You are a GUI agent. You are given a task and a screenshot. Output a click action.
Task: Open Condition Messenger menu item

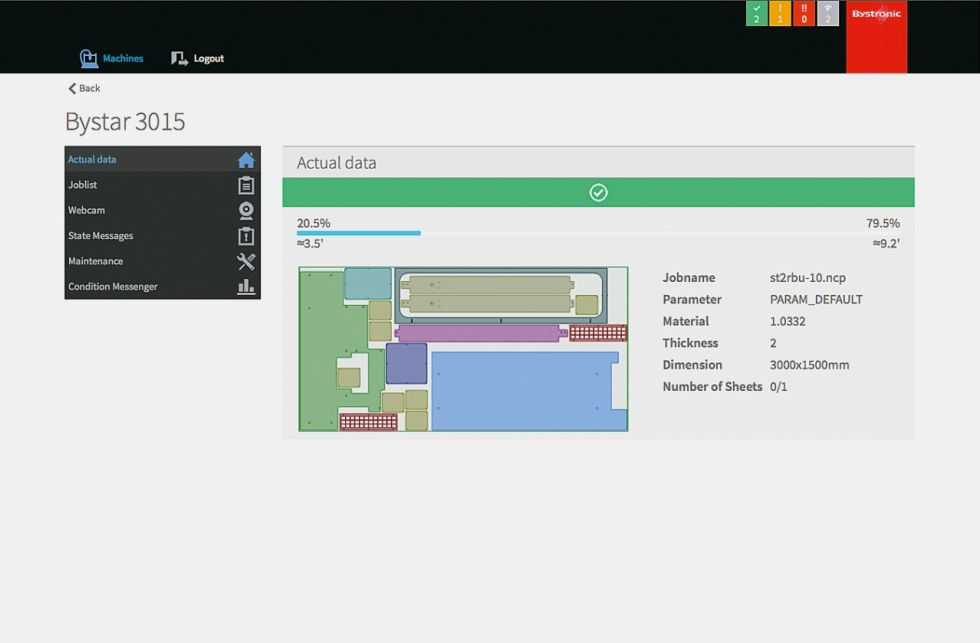pyautogui.click(x=162, y=286)
